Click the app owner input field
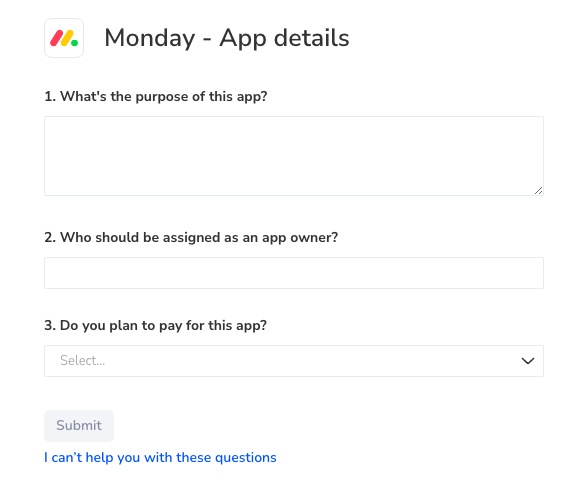This screenshot has width=567, height=494. pyautogui.click(x=294, y=273)
